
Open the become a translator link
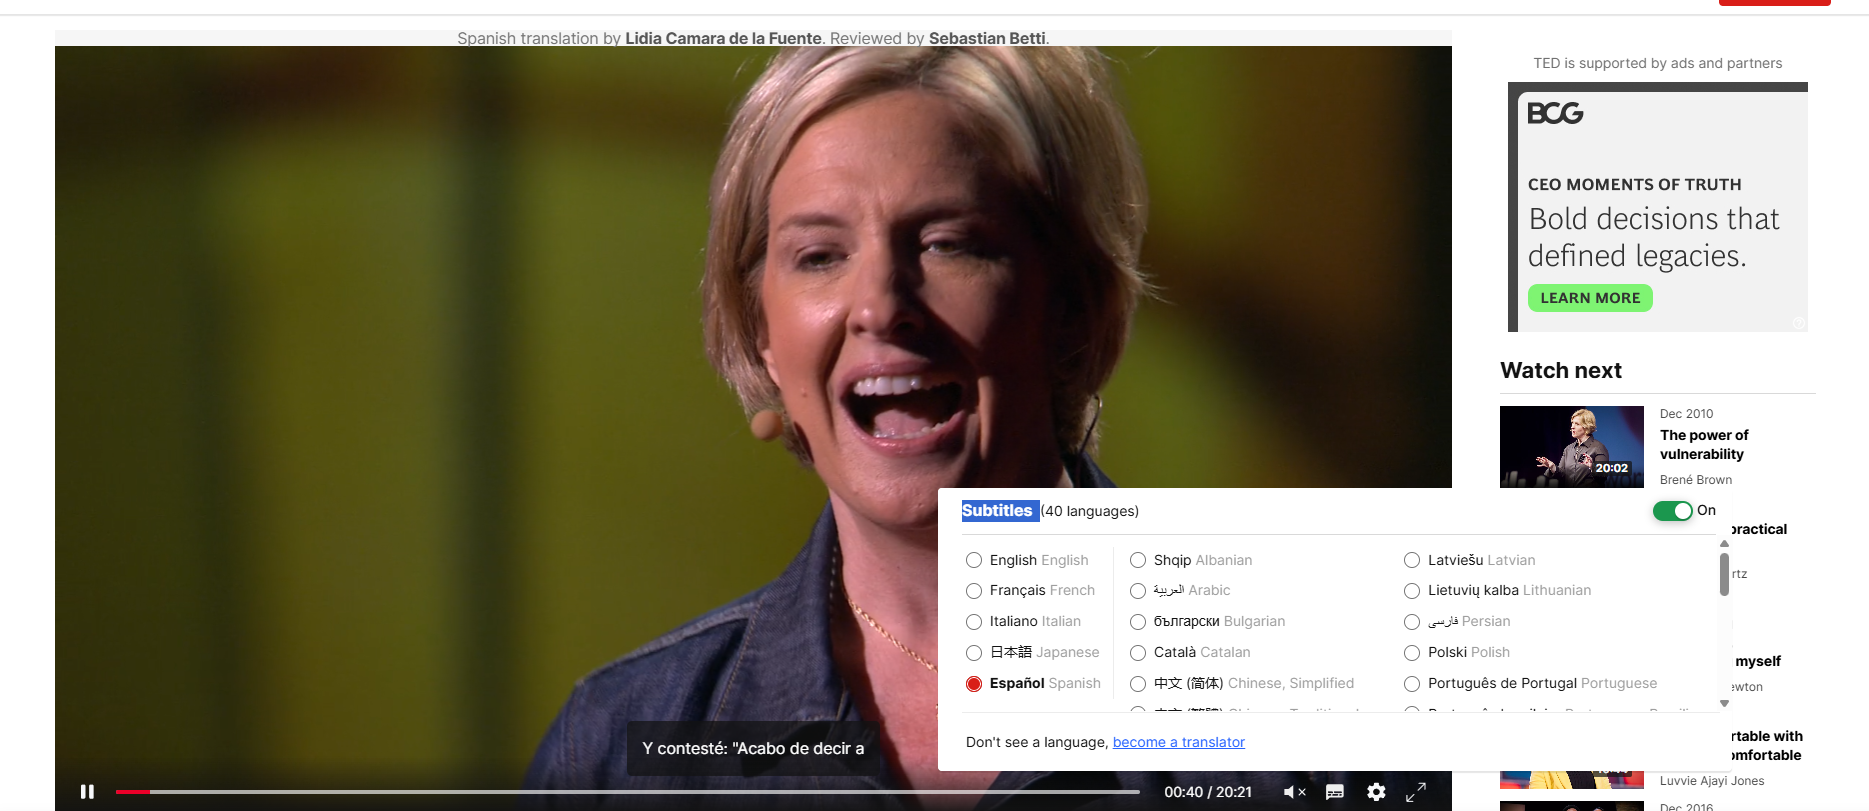1179,742
